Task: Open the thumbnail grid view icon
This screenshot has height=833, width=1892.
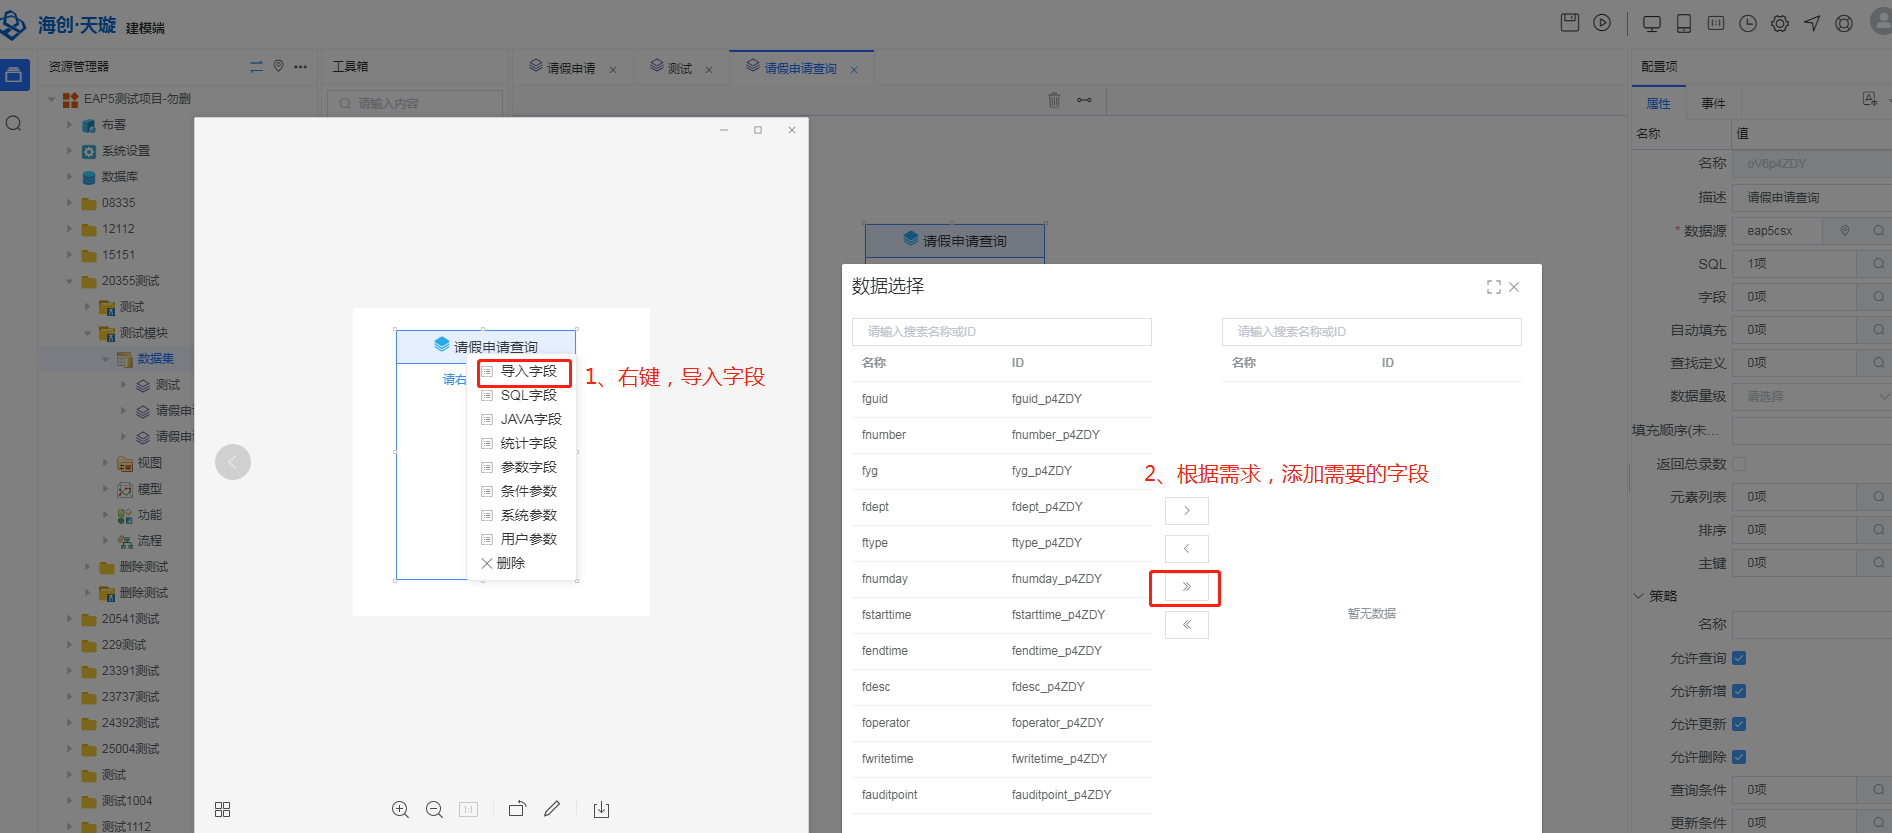Action: click(x=223, y=810)
